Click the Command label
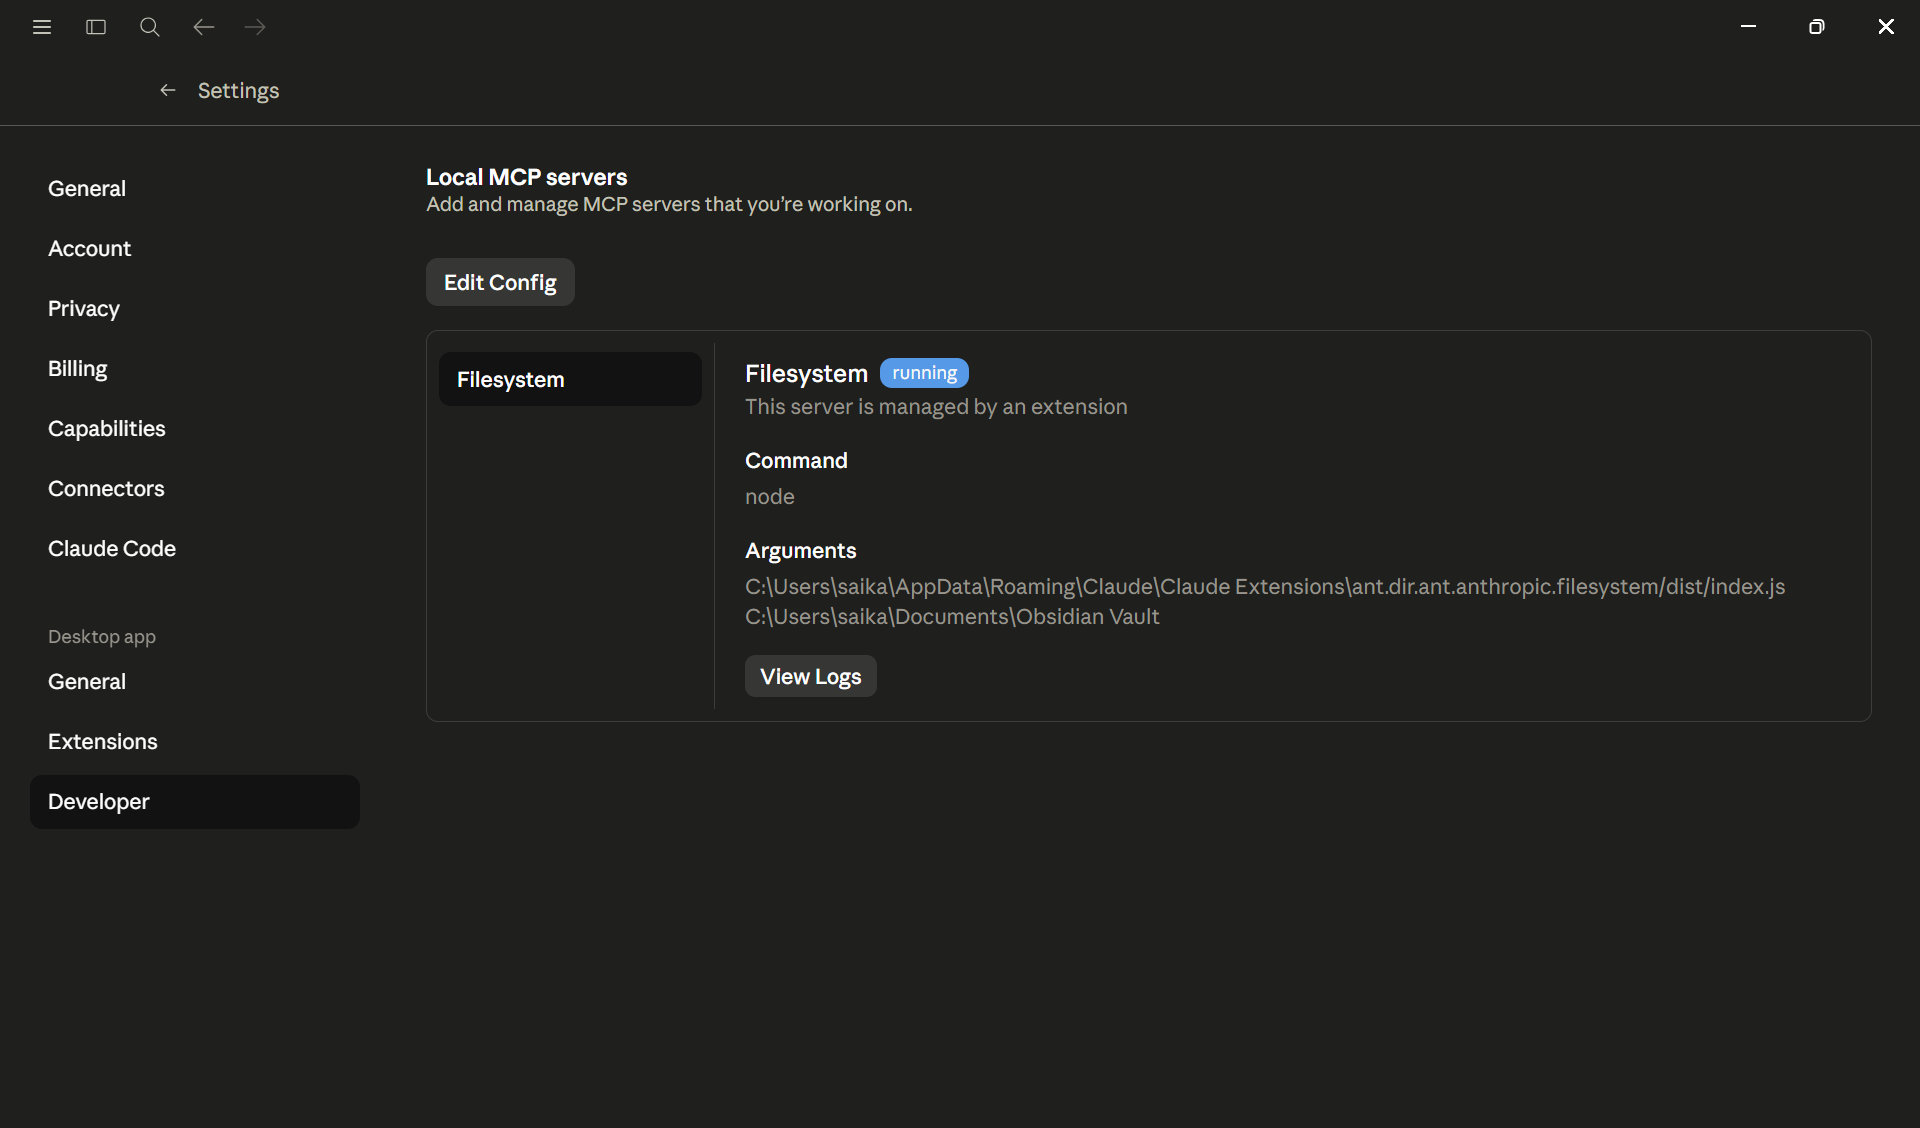Screen dimensions: 1920x1128 click(796, 461)
